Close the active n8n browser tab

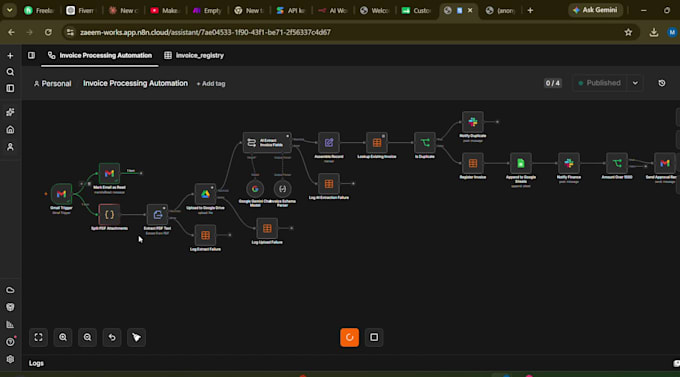pos(470,10)
